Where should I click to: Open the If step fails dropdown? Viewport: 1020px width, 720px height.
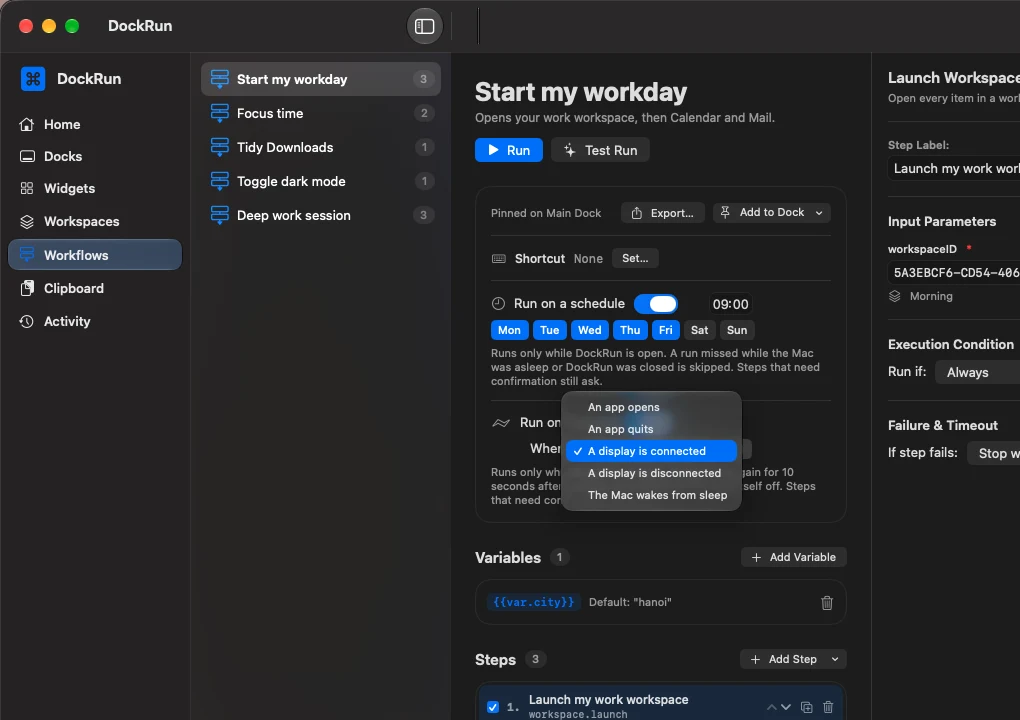pos(994,453)
